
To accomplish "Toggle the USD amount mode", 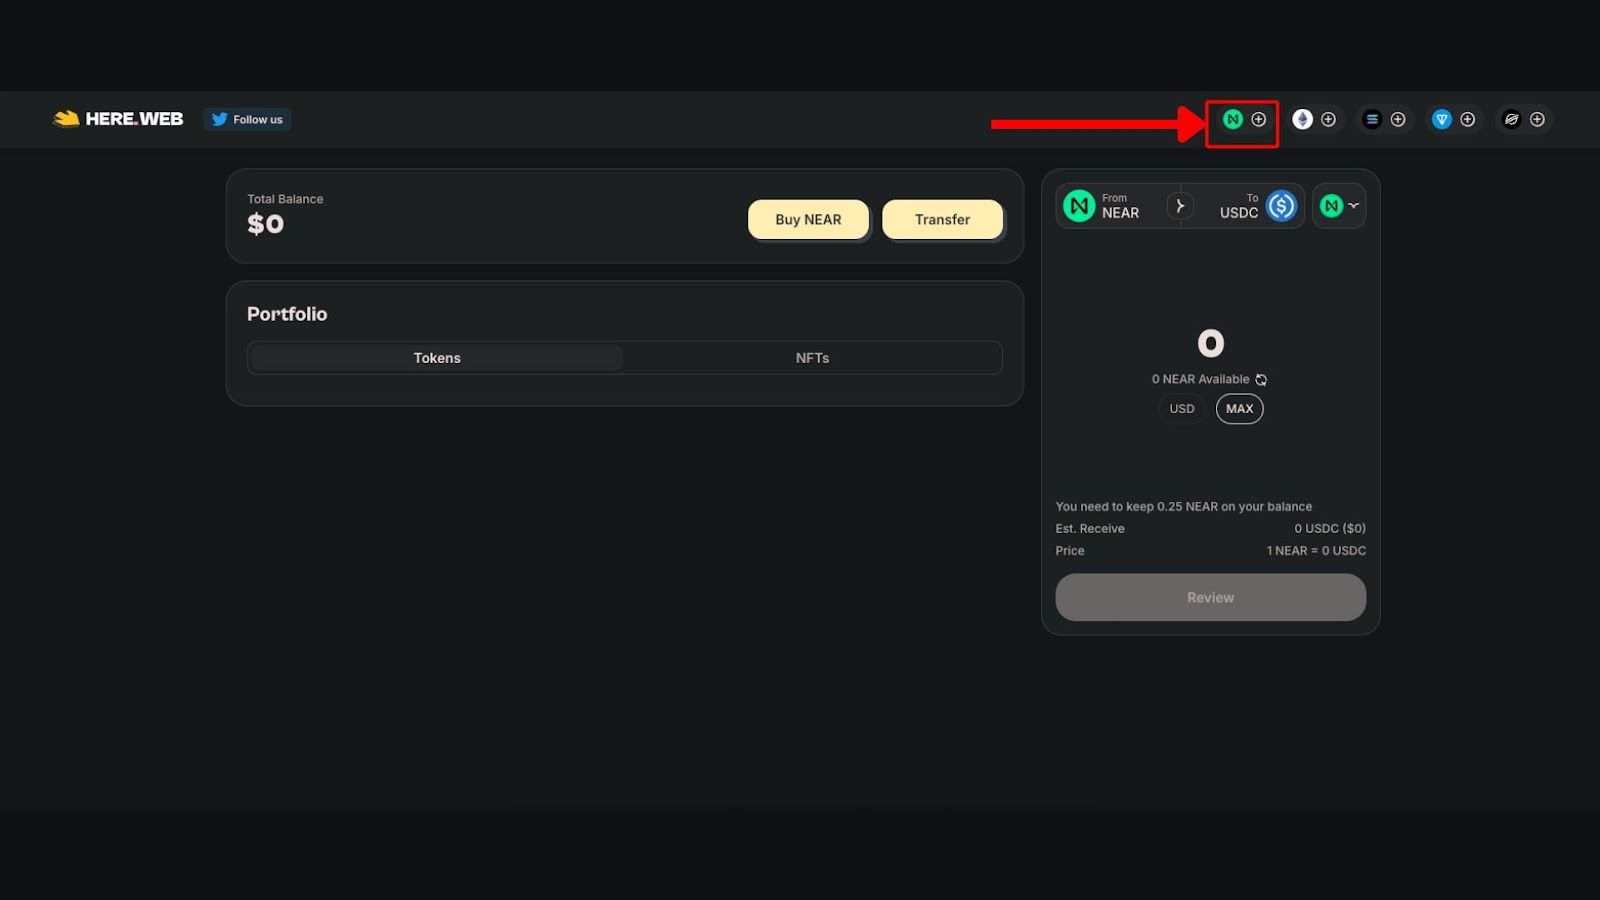I will [x=1182, y=409].
